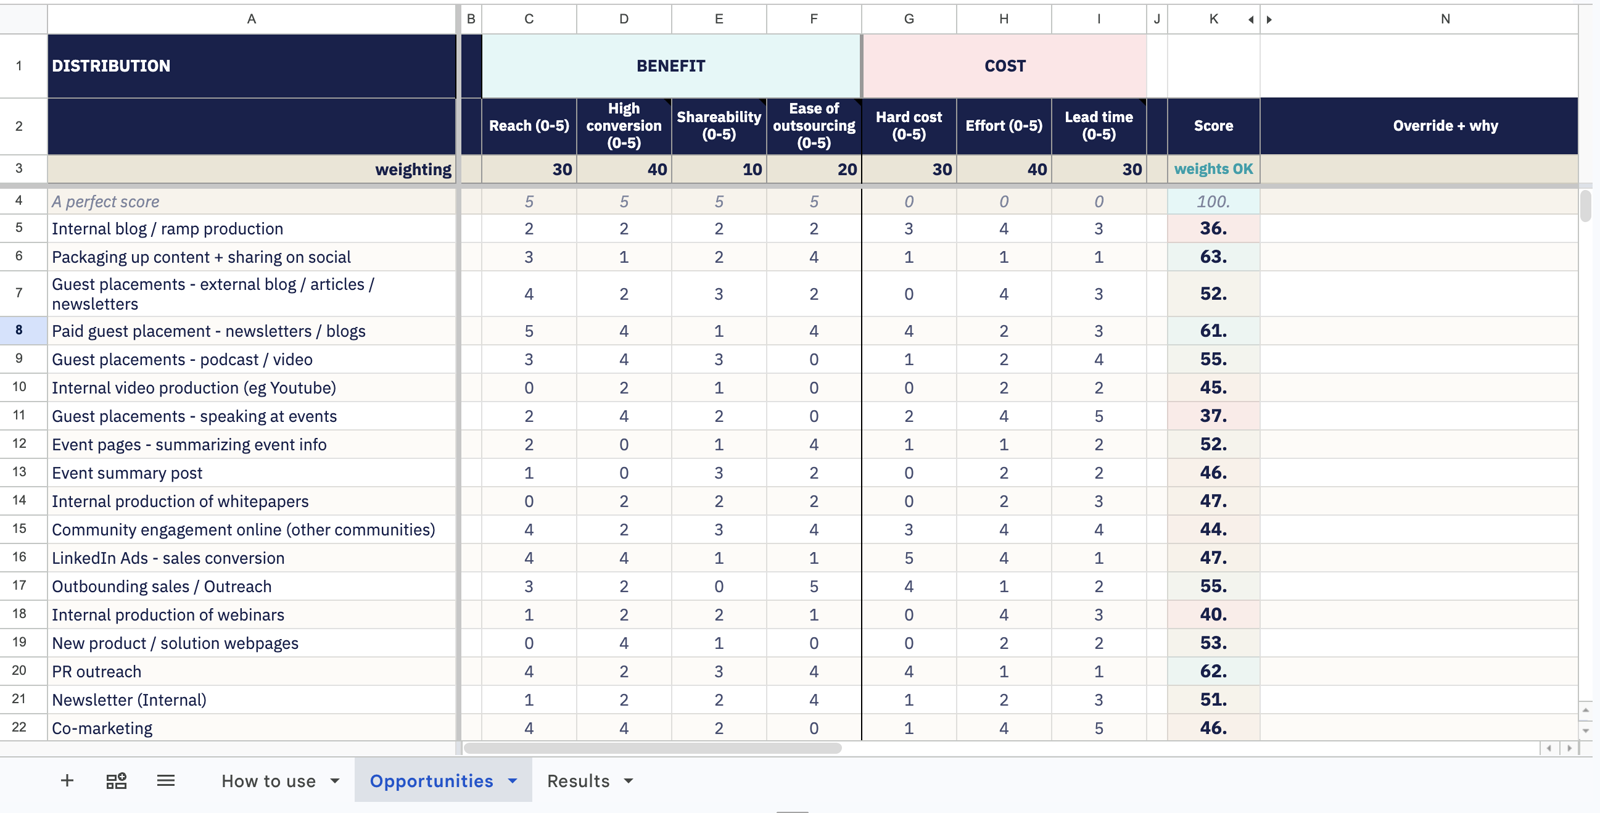This screenshot has height=813, width=1600.
Task: Click the 'A perfect score' cell
Action: [x=252, y=201]
